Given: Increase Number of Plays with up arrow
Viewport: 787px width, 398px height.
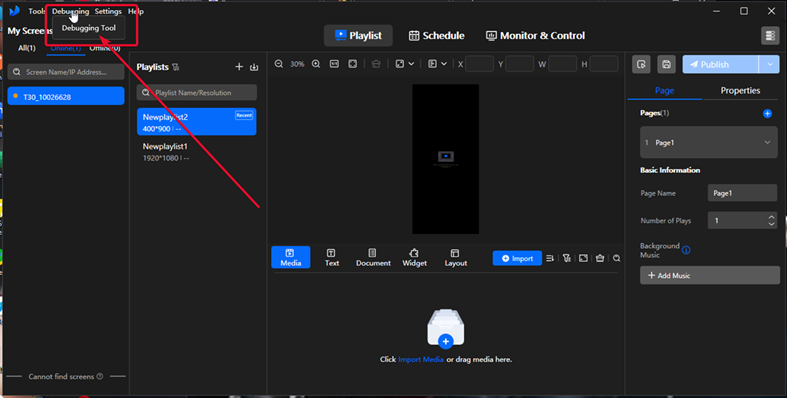Looking at the screenshot, I should click(771, 217).
